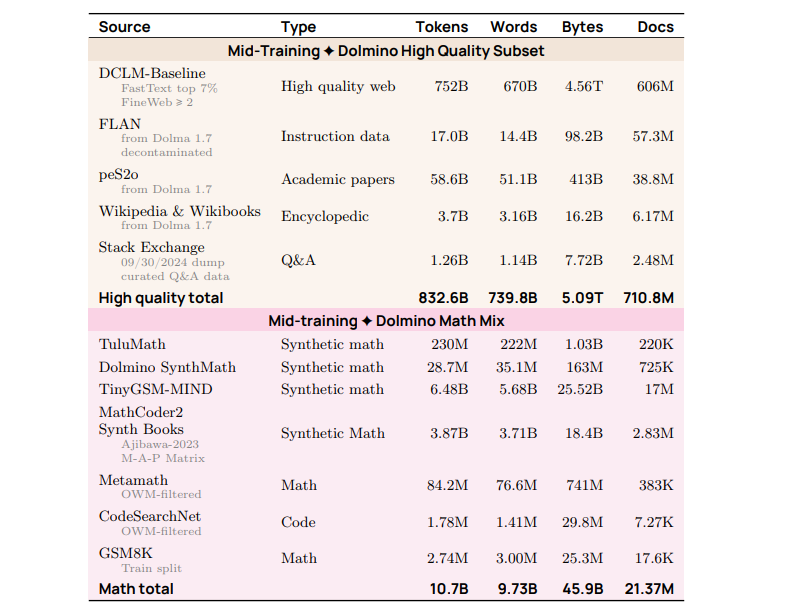Screen dimensions: 806x608
Task: Click the 'Math total' row label
Action: pos(136,589)
